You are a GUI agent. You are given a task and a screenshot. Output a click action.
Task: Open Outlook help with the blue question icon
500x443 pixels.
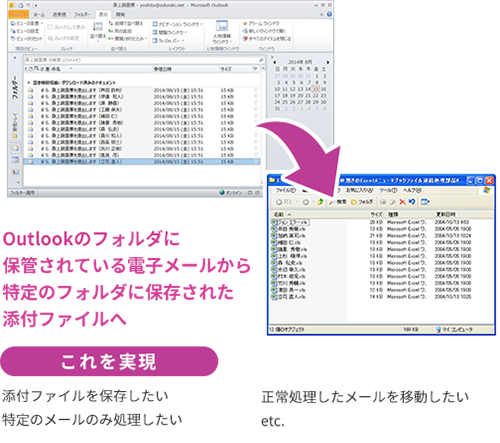[329, 14]
